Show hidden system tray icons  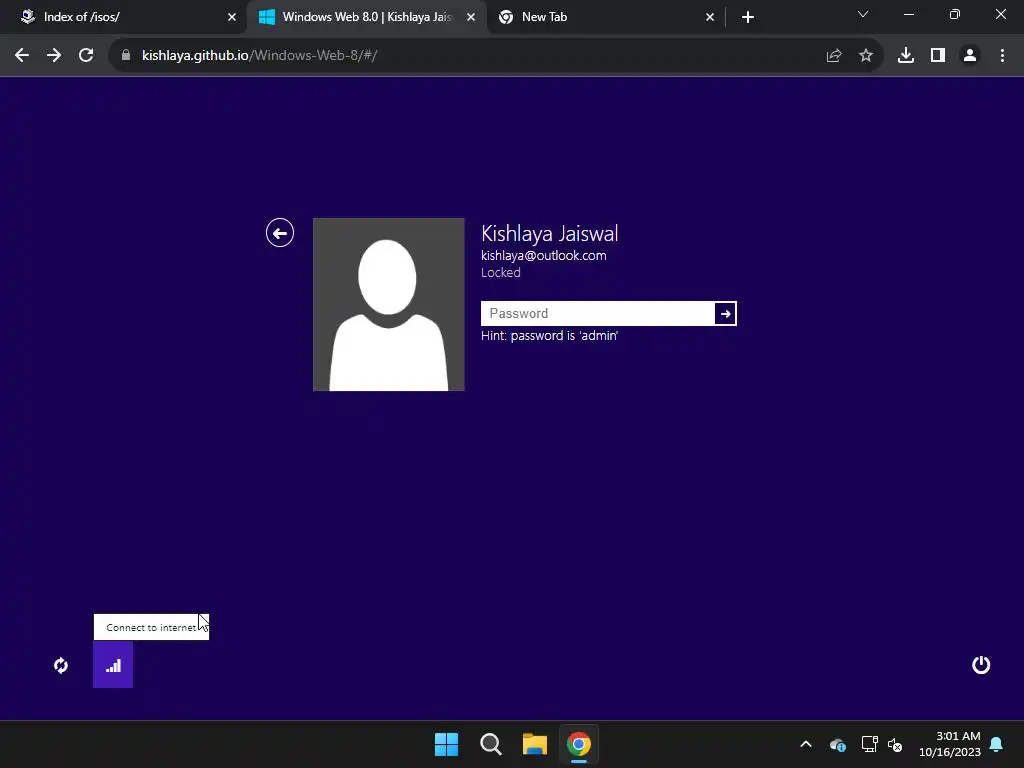[806, 744]
